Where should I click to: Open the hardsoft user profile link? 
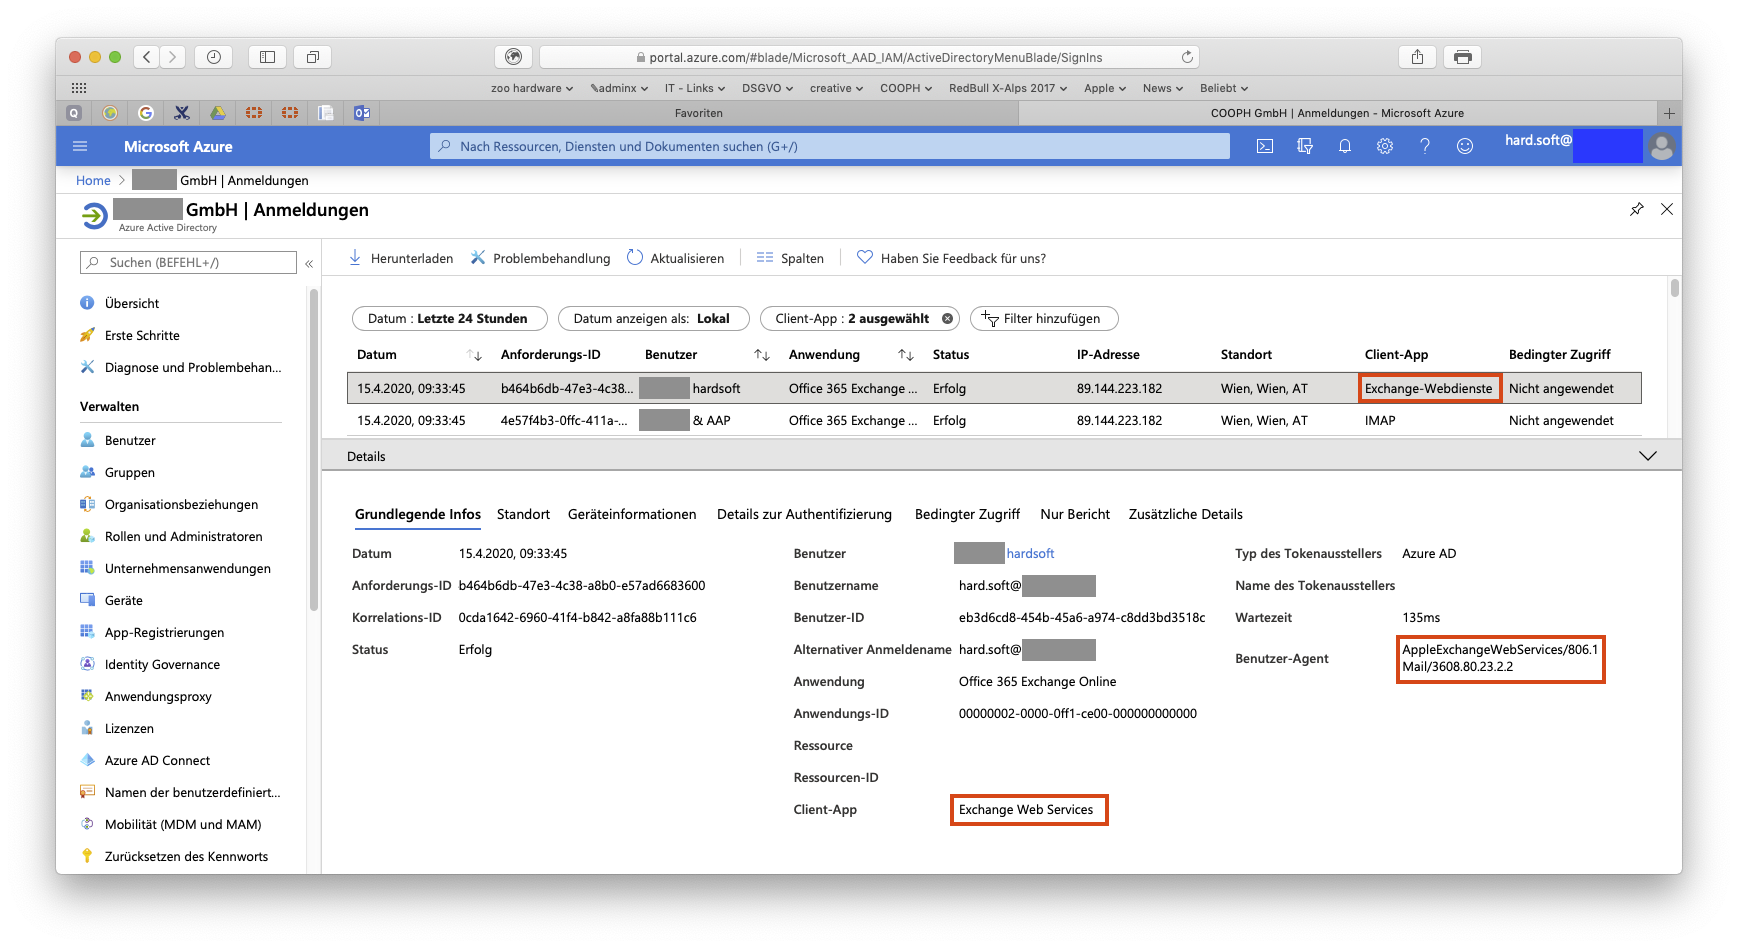1031,553
